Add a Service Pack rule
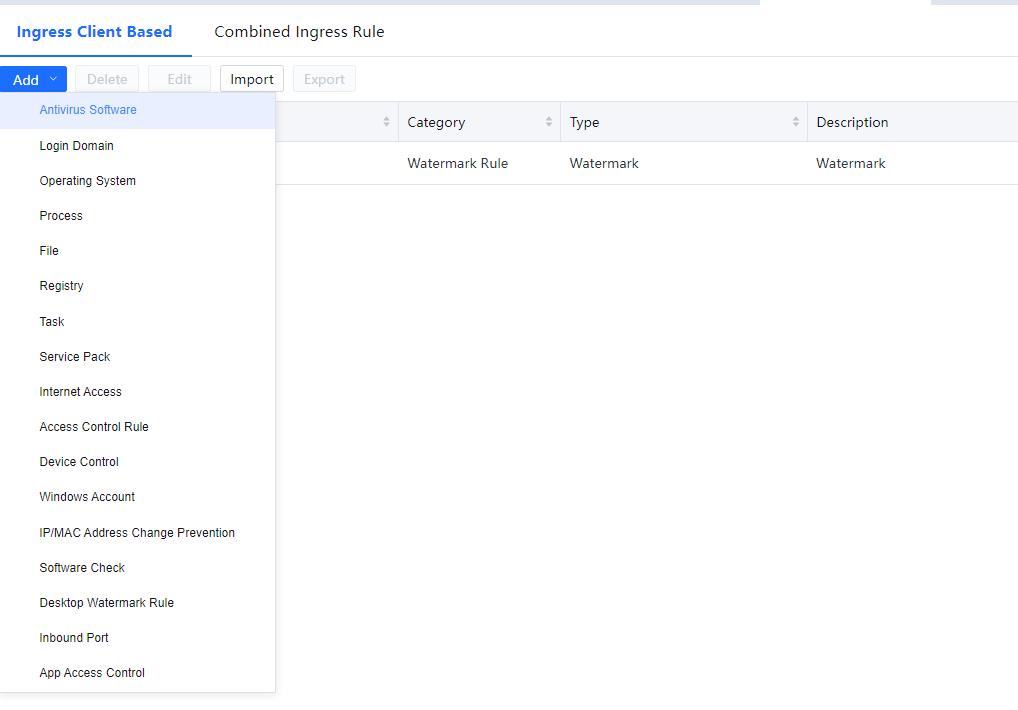The height and width of the screenshot is (710, 1018). [75, 357]
